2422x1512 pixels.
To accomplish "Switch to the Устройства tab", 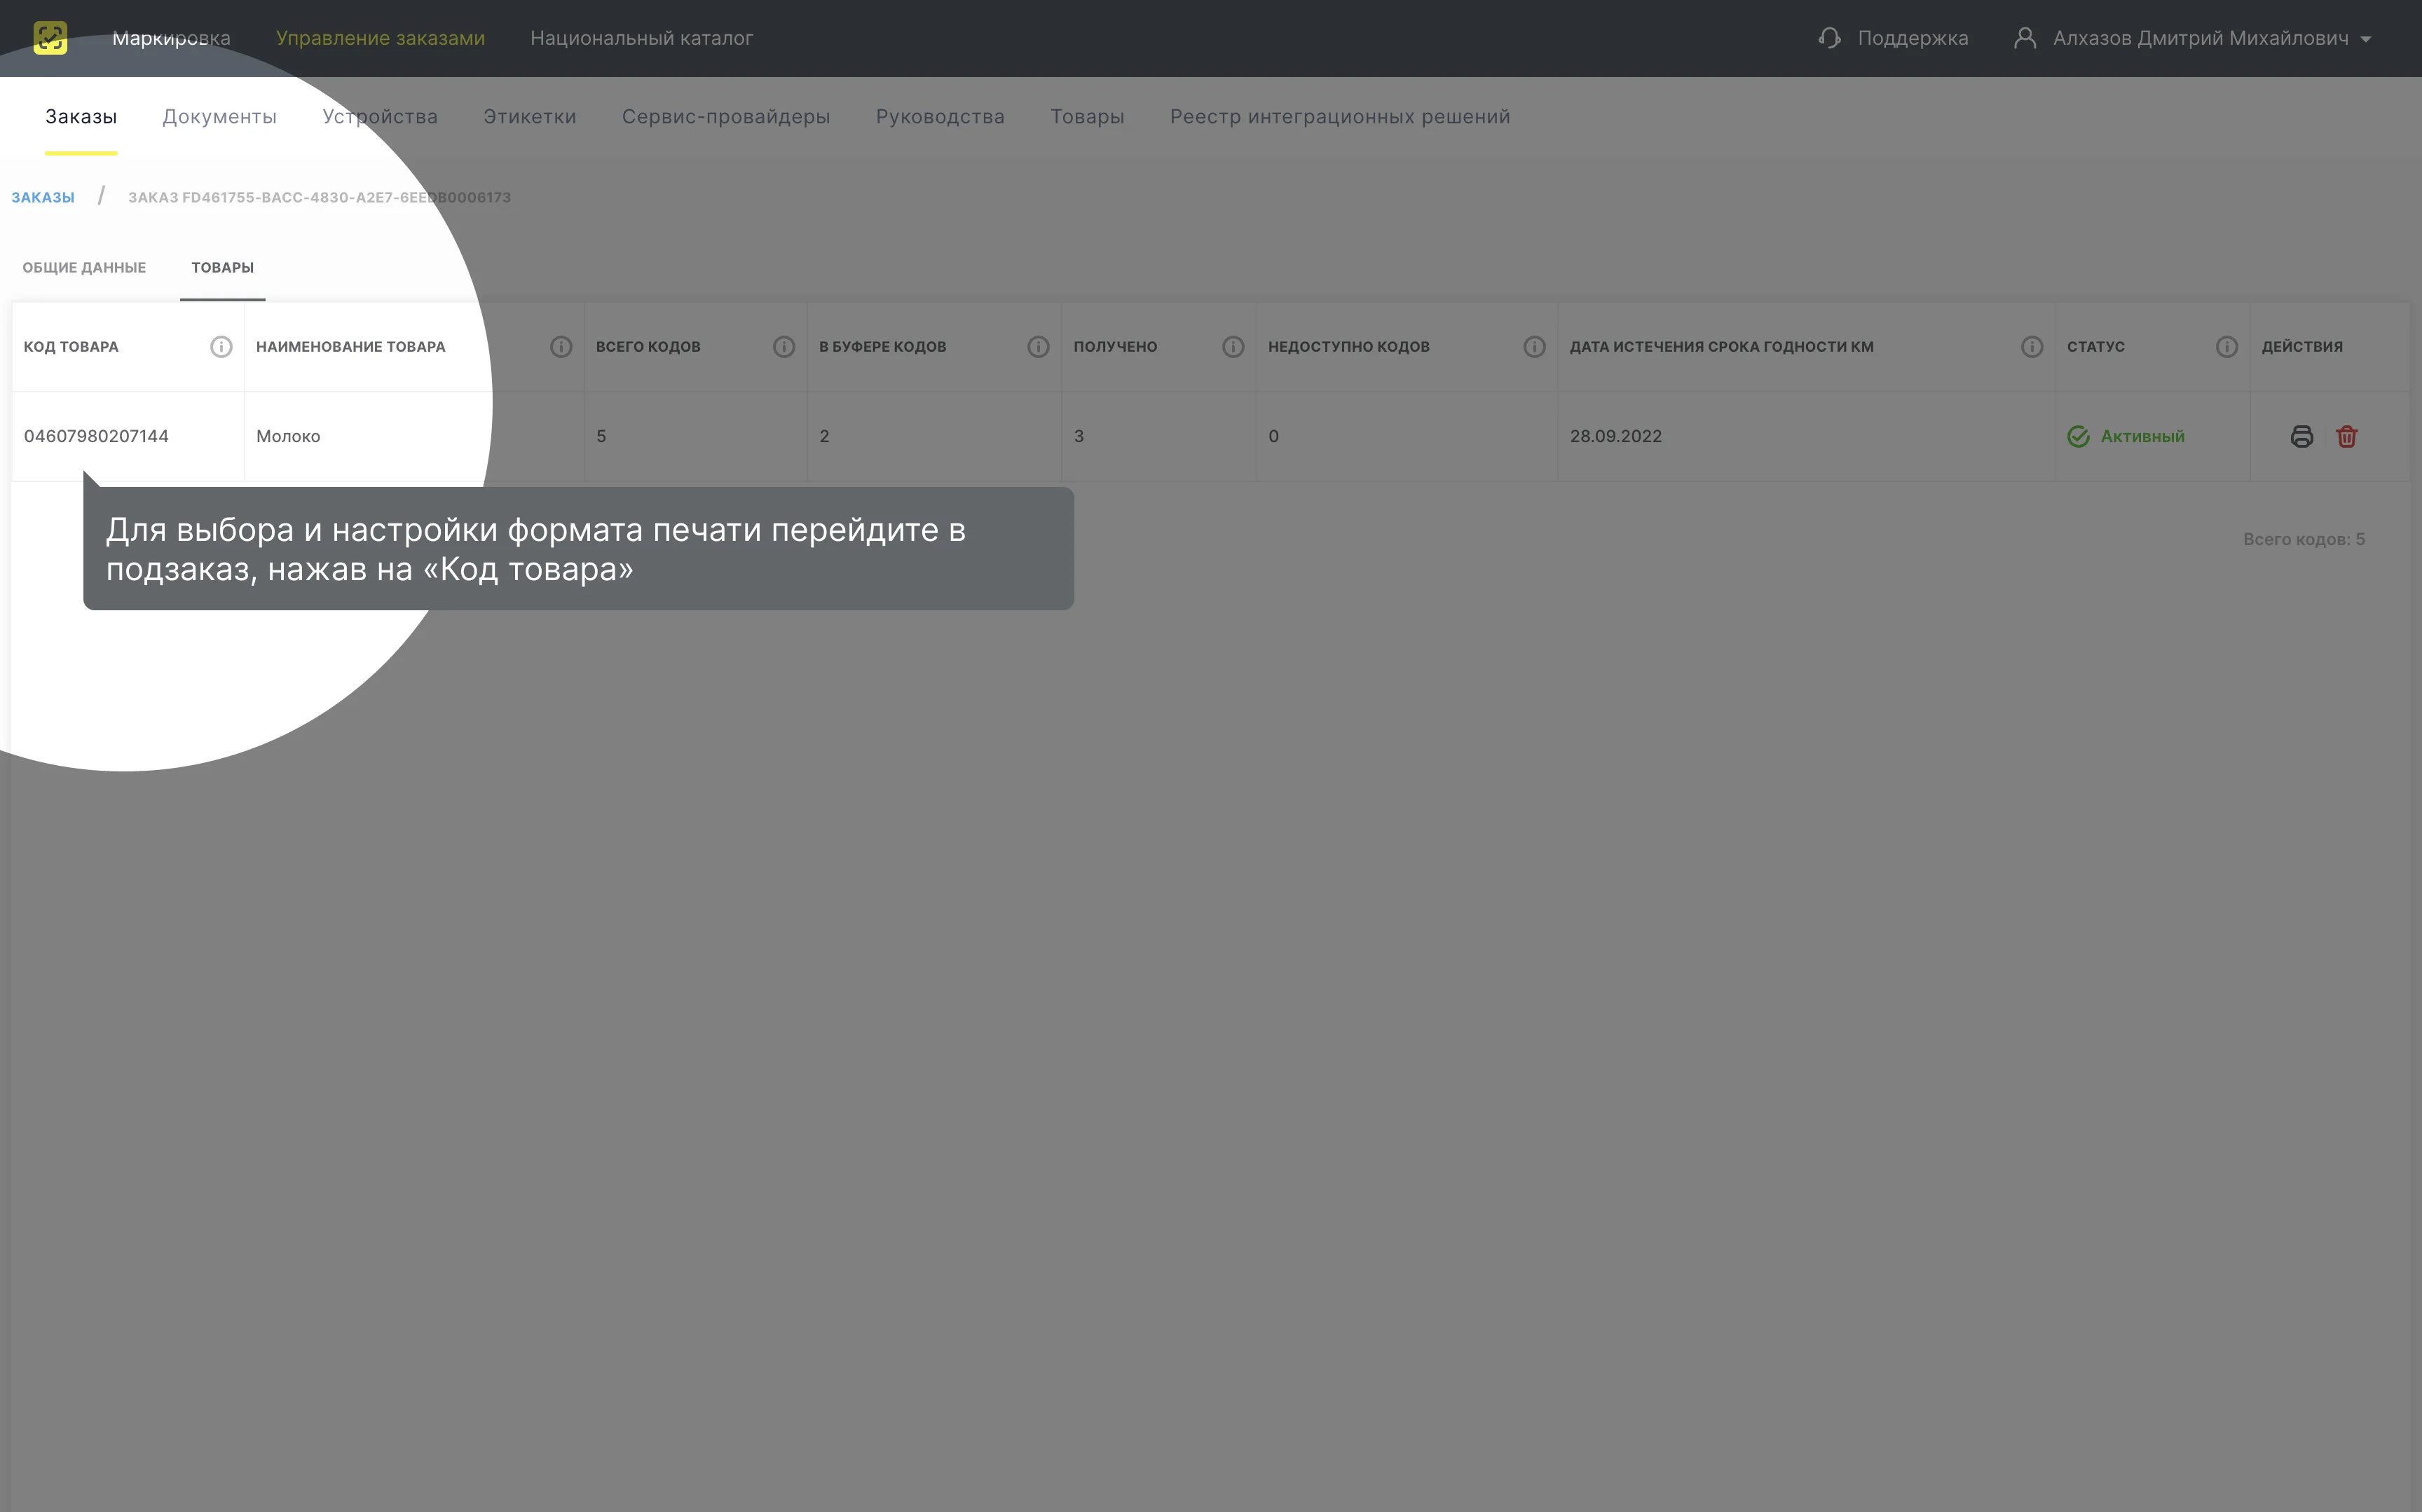I will [380, 117].
